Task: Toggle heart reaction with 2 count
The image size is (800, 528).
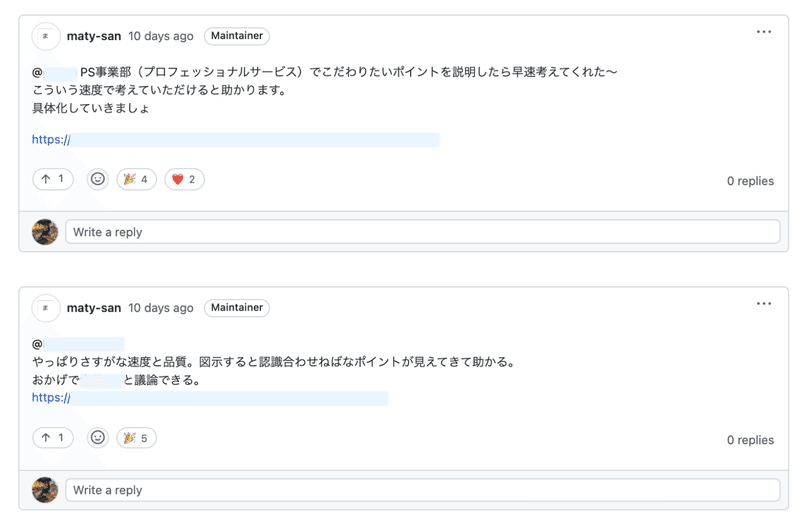Action: click(x=184, y=179)
